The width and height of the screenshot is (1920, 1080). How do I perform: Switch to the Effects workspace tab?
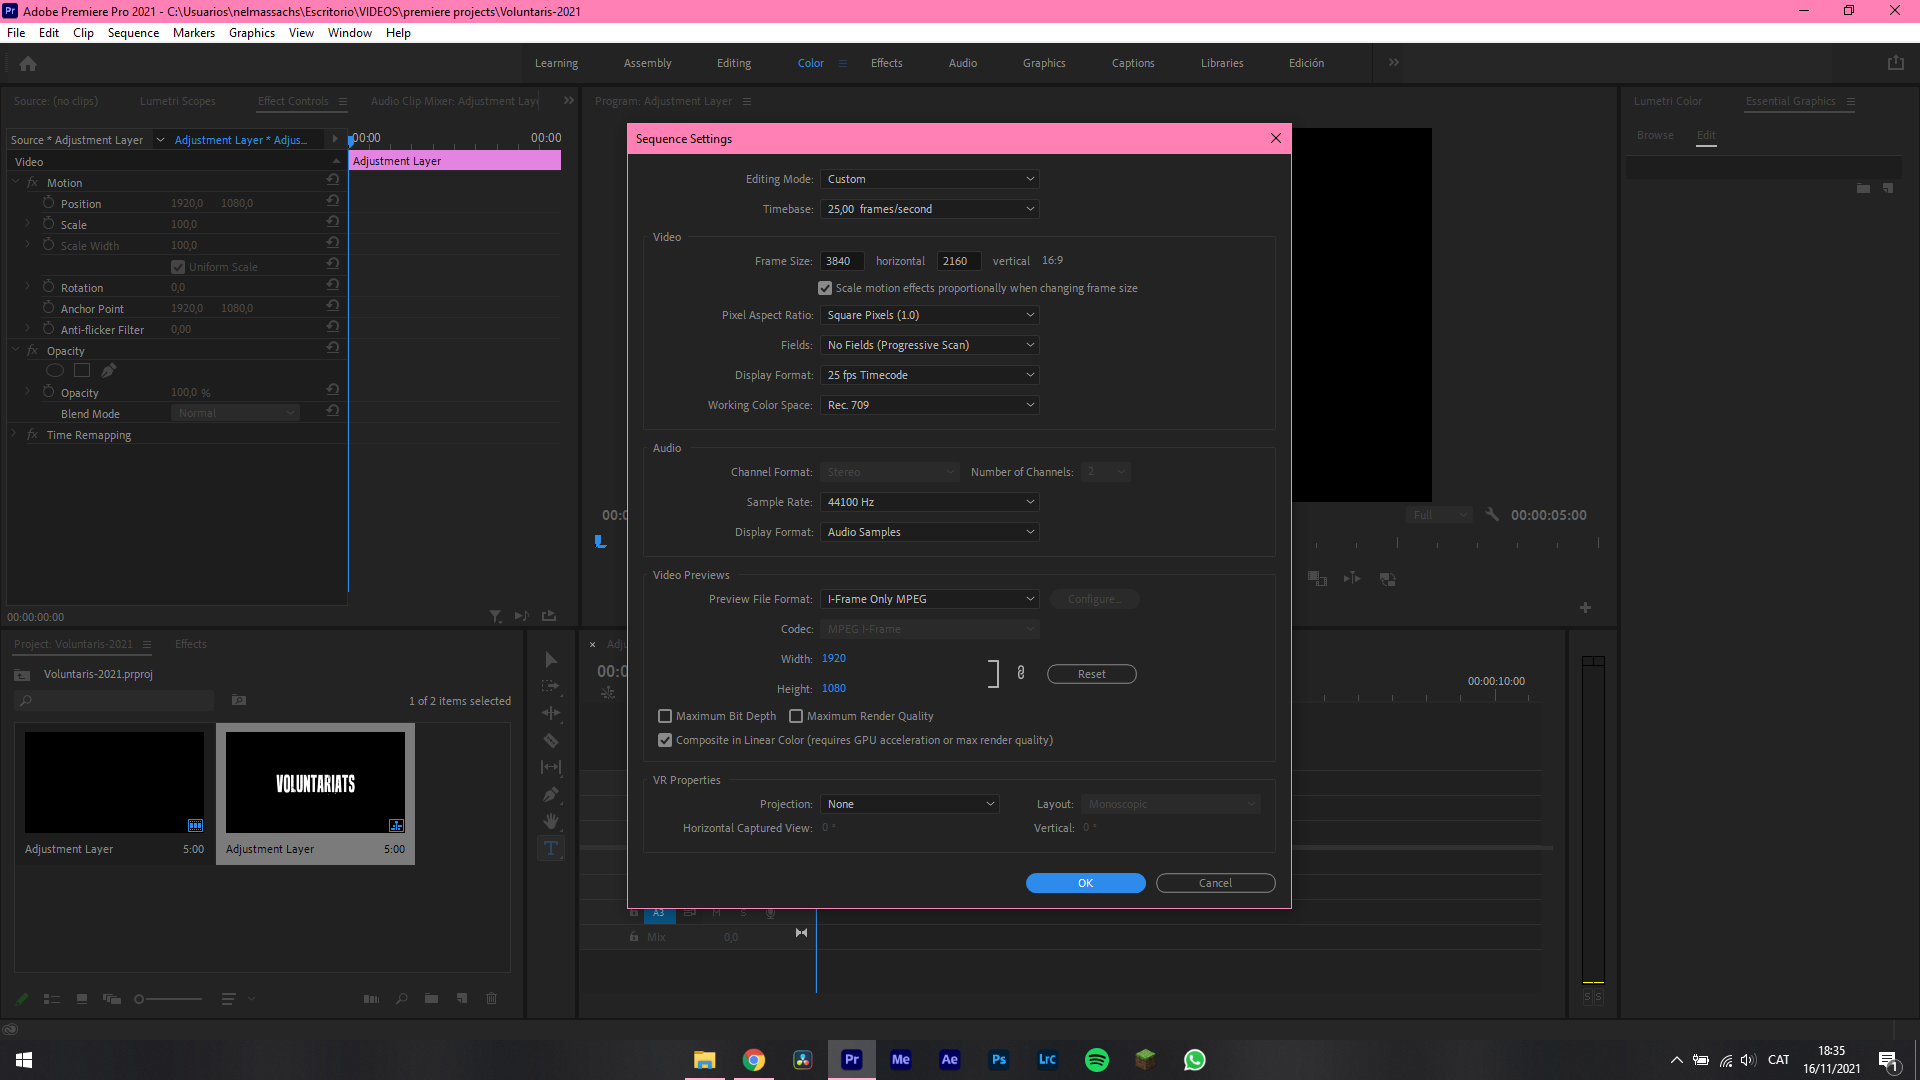[x=886, y=62]
